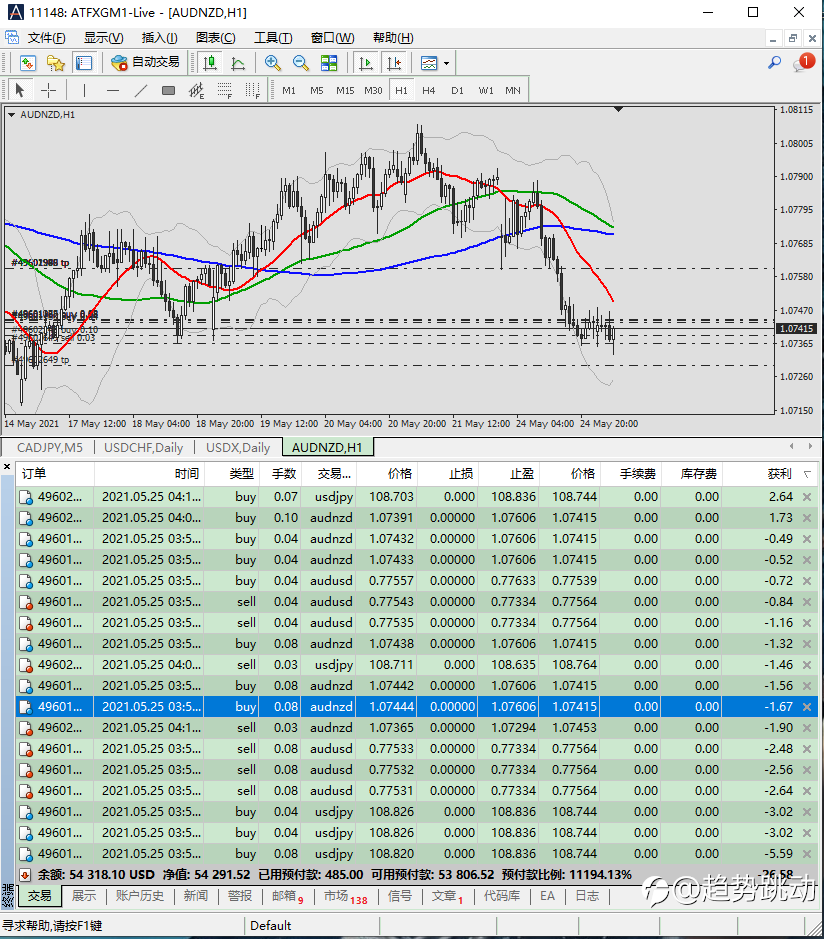
Task: Click the tile windows grid icon
Action: [329, 63]
